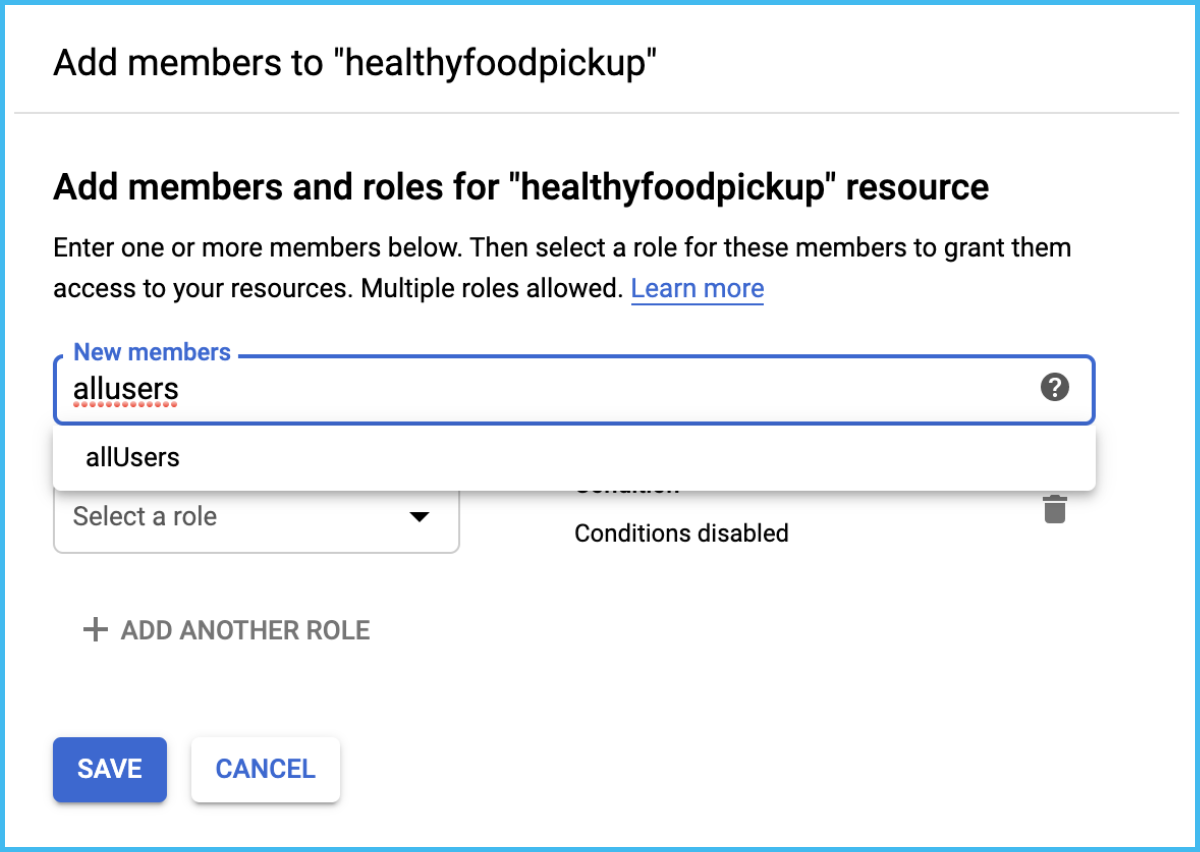Click the dialog title "Add members to healthyfoodpickup"
The width and height of the screenshot is (1200, 852).
coord(355,62)
